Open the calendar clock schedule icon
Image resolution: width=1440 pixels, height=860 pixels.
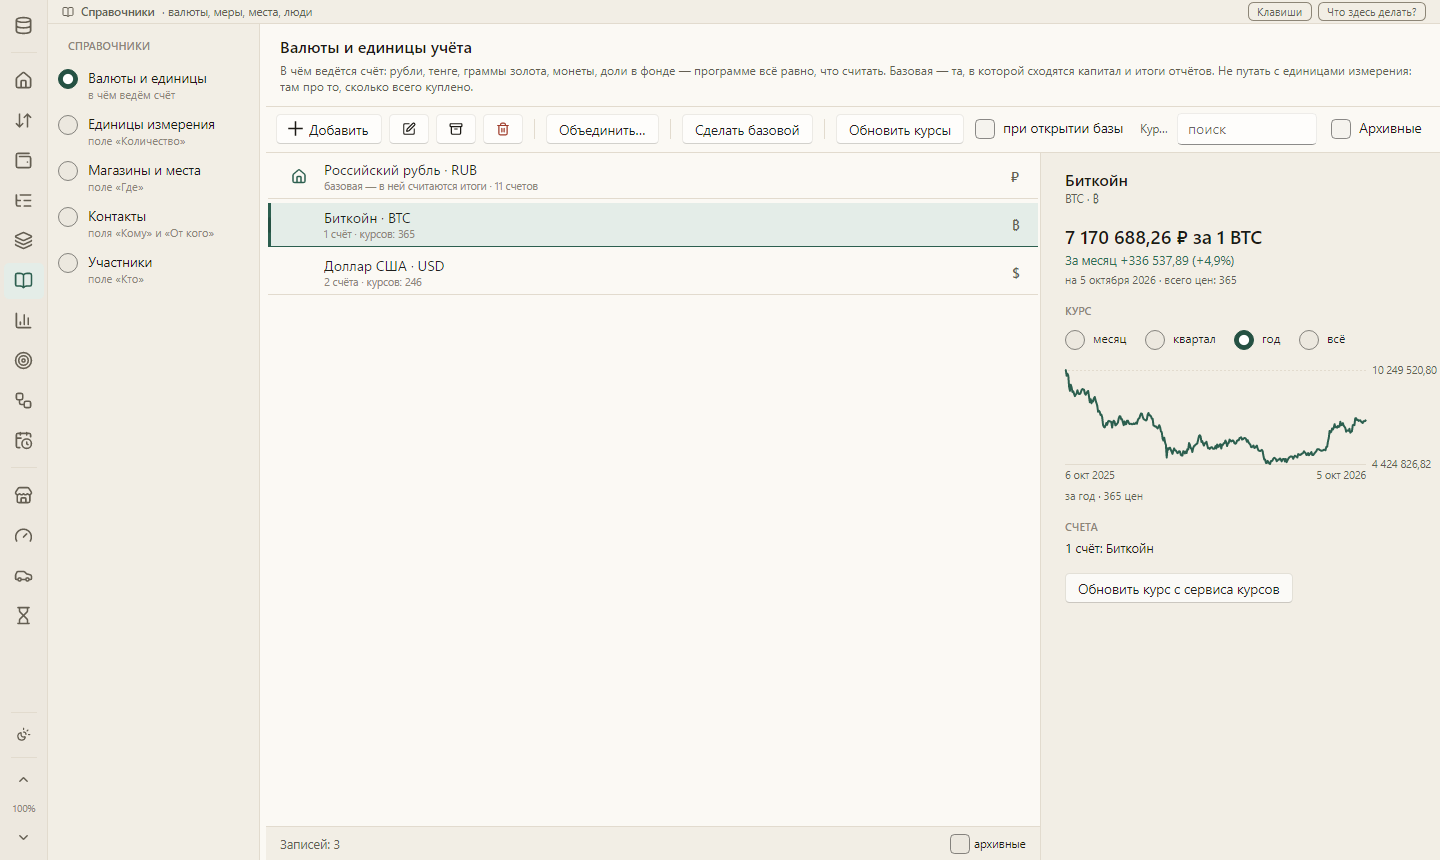[x=24, y=440]
